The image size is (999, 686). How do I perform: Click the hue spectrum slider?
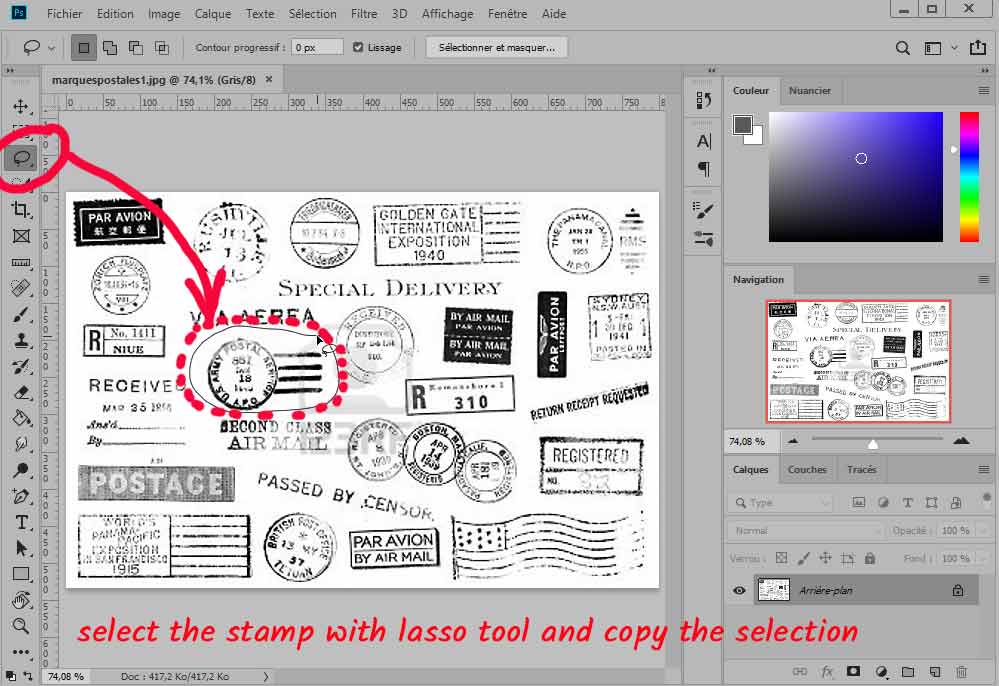coord(969,177)
